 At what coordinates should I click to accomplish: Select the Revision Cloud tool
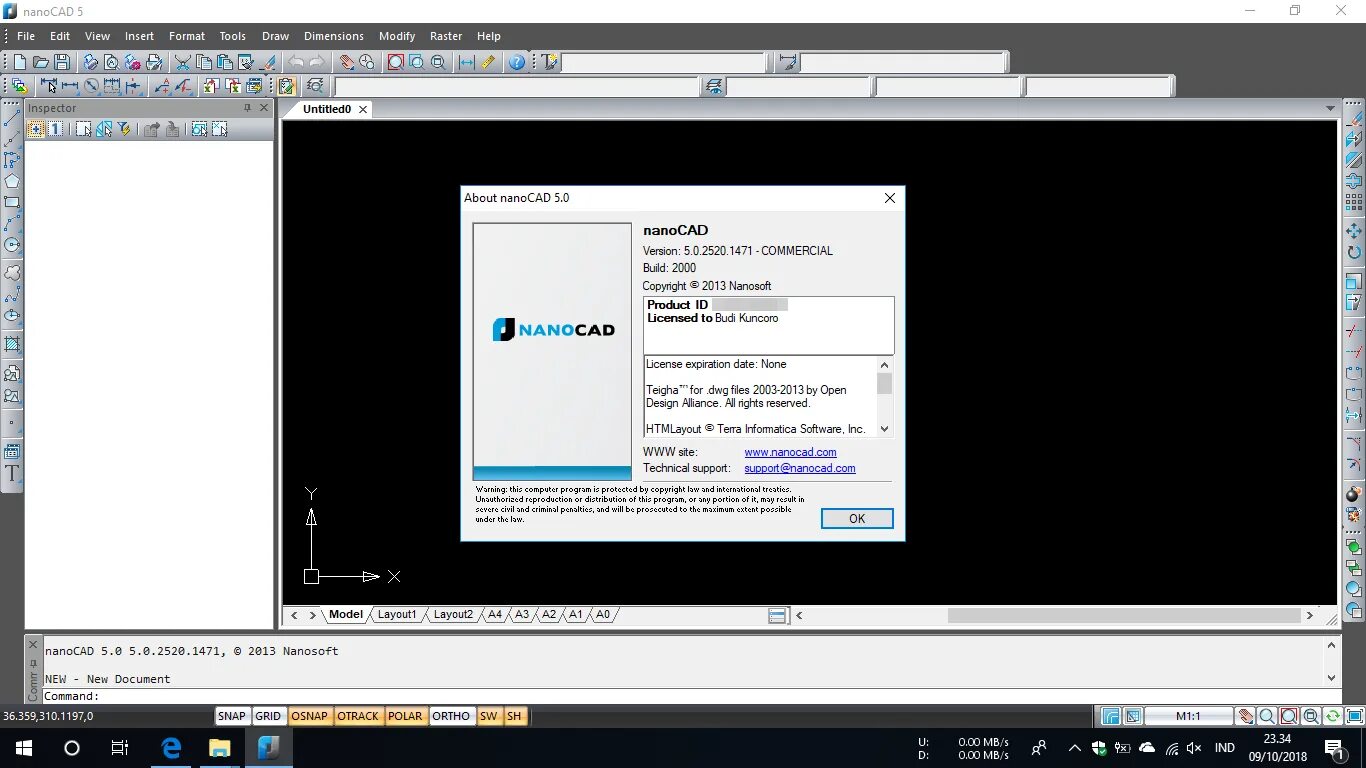tap(12, 272)
